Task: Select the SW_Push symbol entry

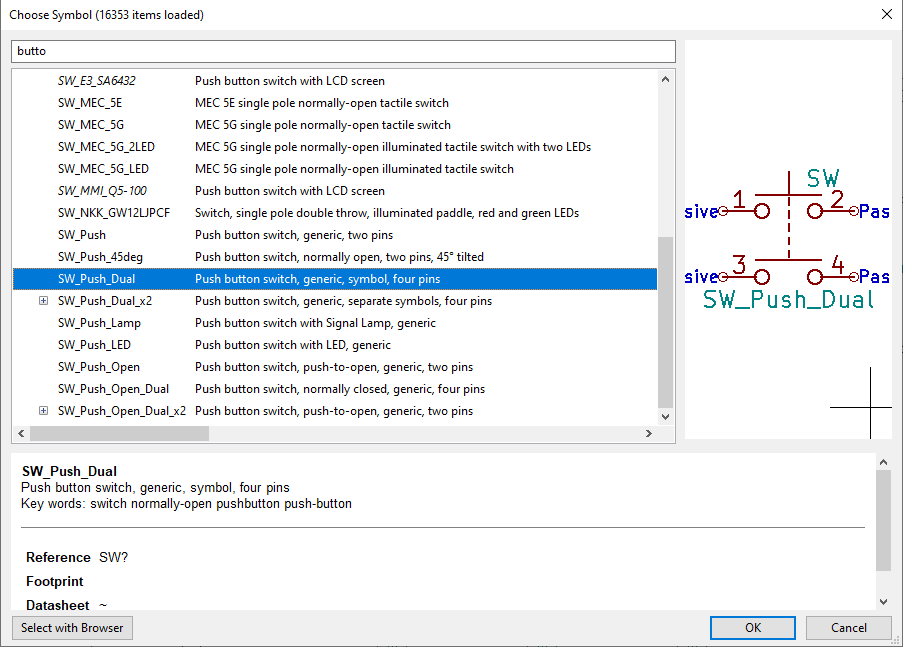Action: (82, 235)
